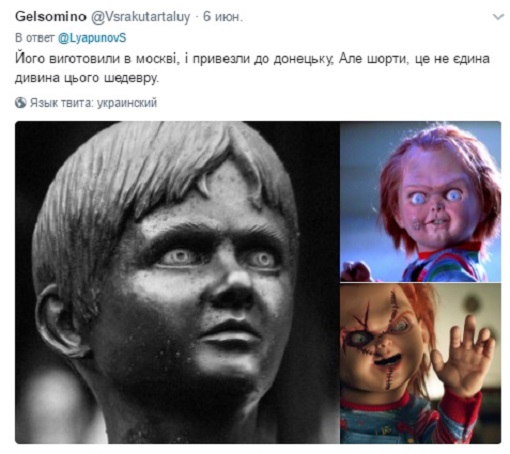Open Gelsomino's profile via display name
Viewport: 510px width, 454px height.
click(x=51, y=16)
